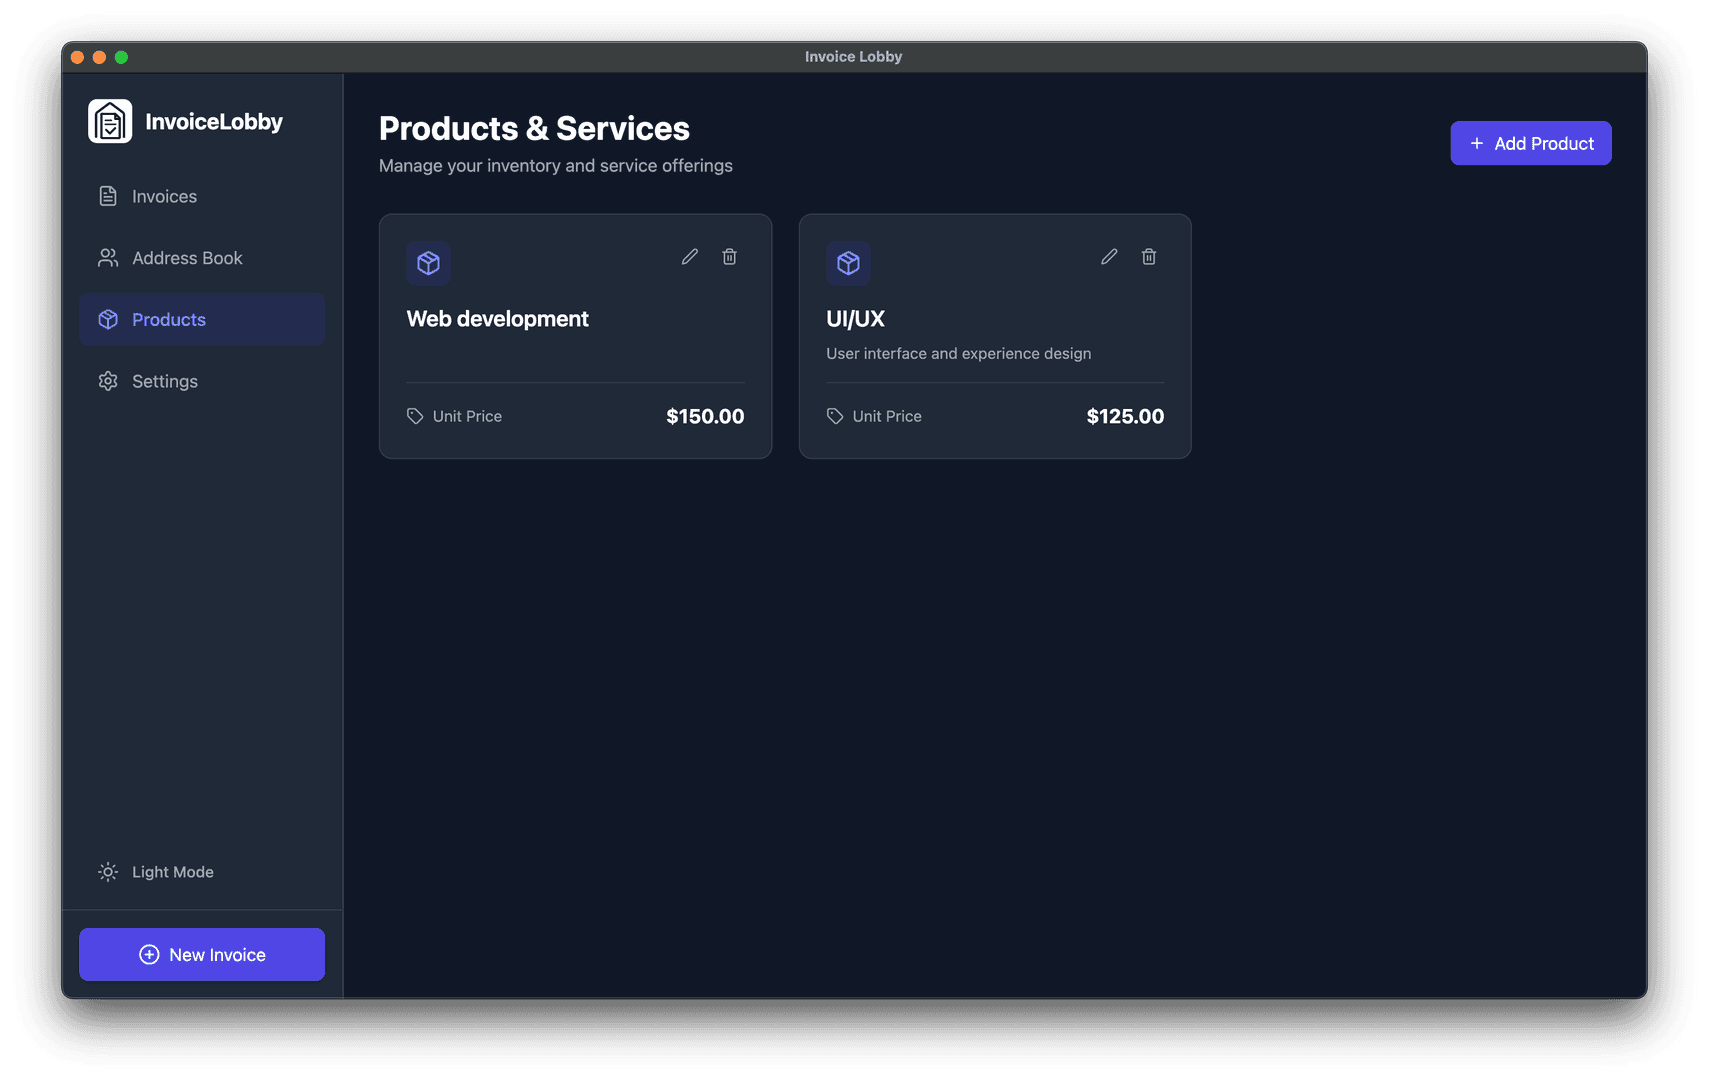This screenshot has height=1080, width=1709.
Task: Click the InvoiceLobby logo icon
Action: tap(110, 121)
